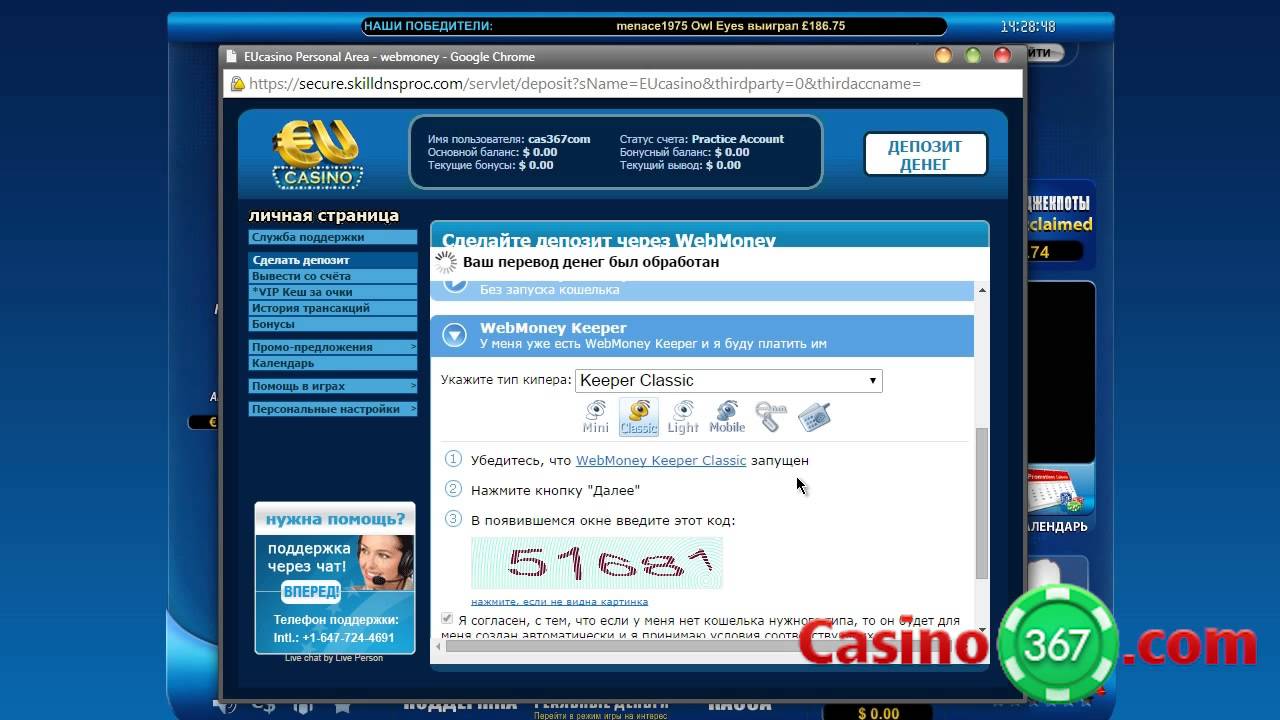Click the EU Casino logo
The width and height of the screenshot is (1280, 720).
pyautogui.click(x=317, y=154)
